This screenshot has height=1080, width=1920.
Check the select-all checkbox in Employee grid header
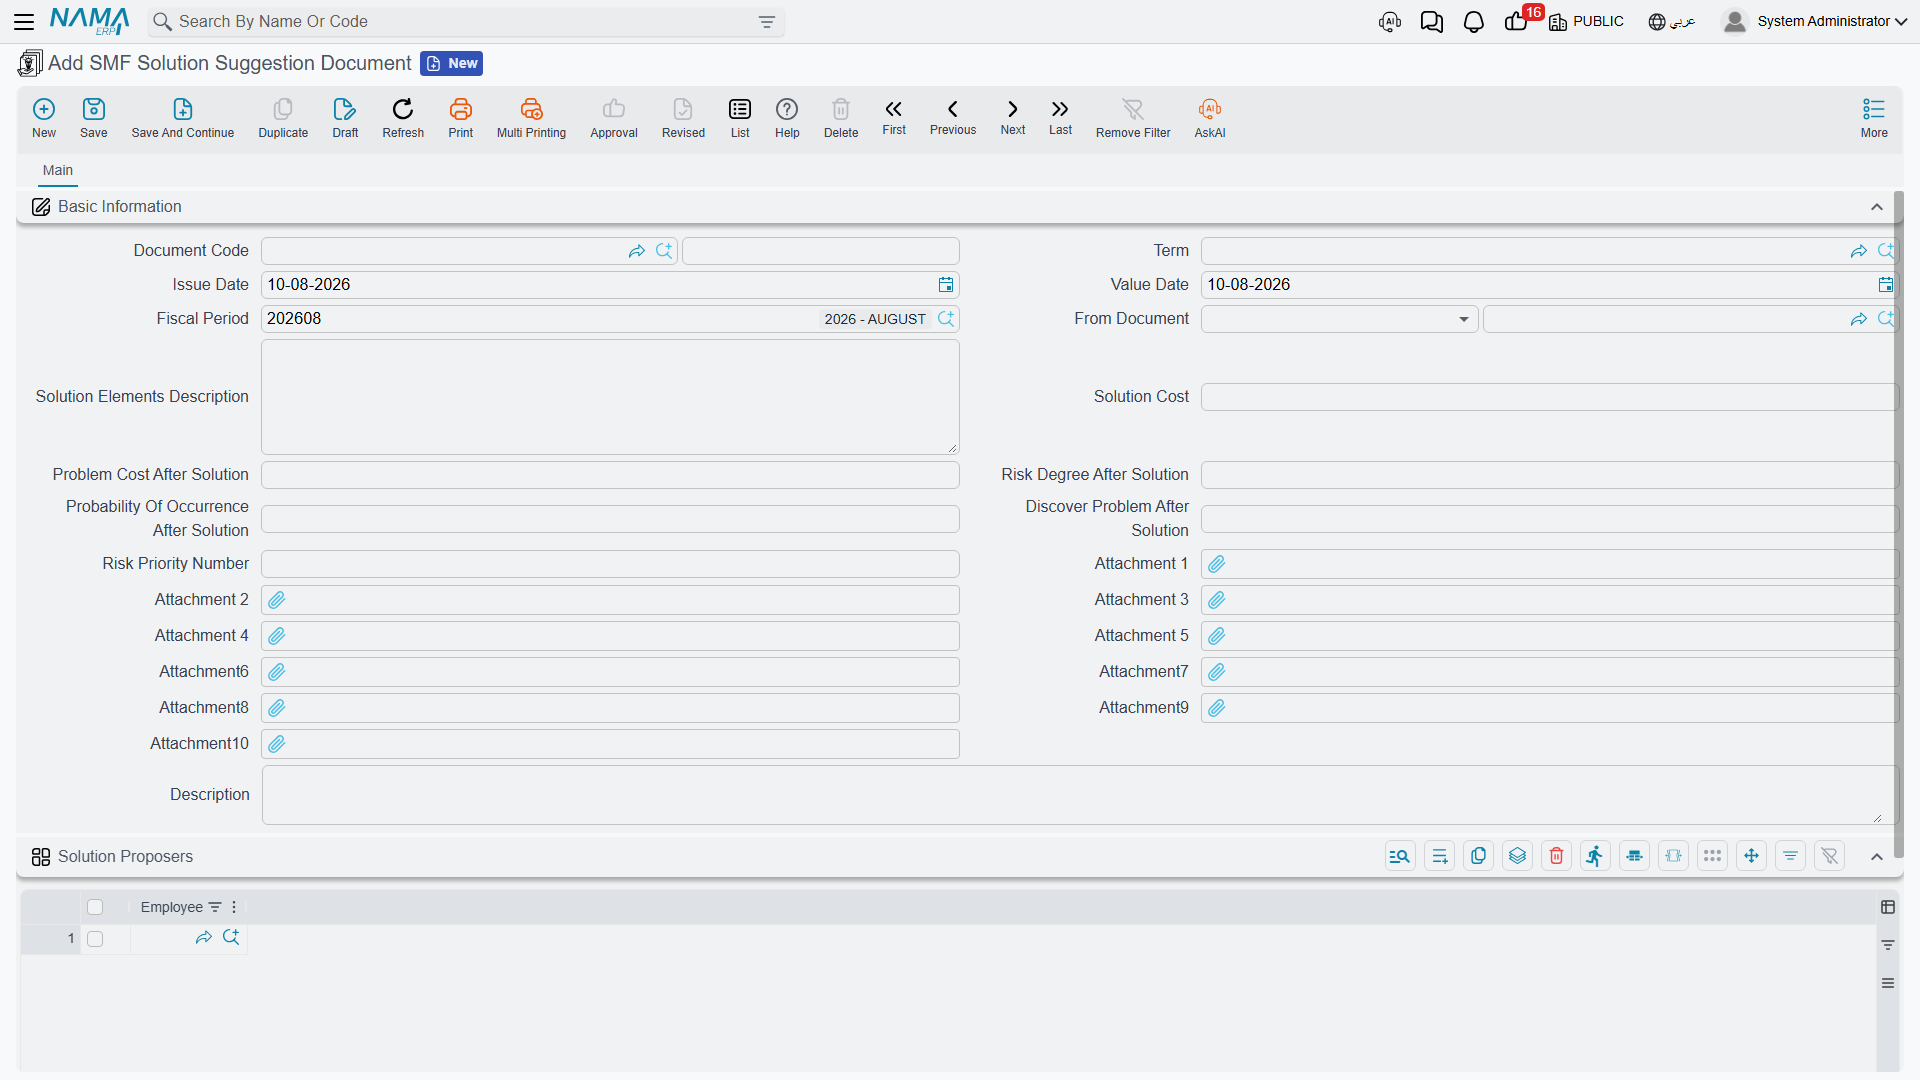(x=95, y=907)
